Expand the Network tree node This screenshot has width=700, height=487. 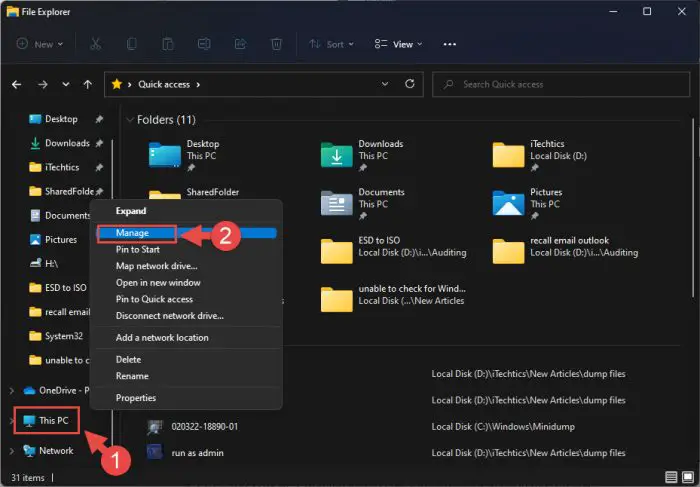[11, 451]
